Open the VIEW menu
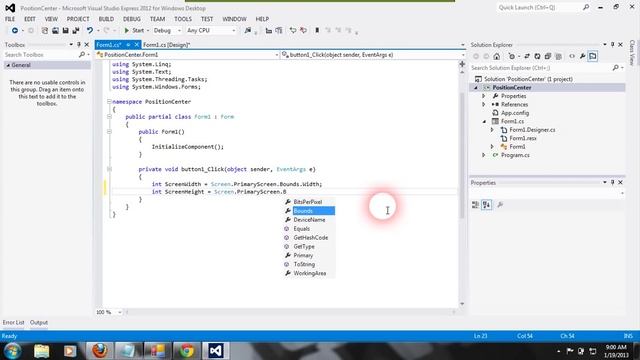The height and width of the screenshot is (360, 640). coord(51,19)
